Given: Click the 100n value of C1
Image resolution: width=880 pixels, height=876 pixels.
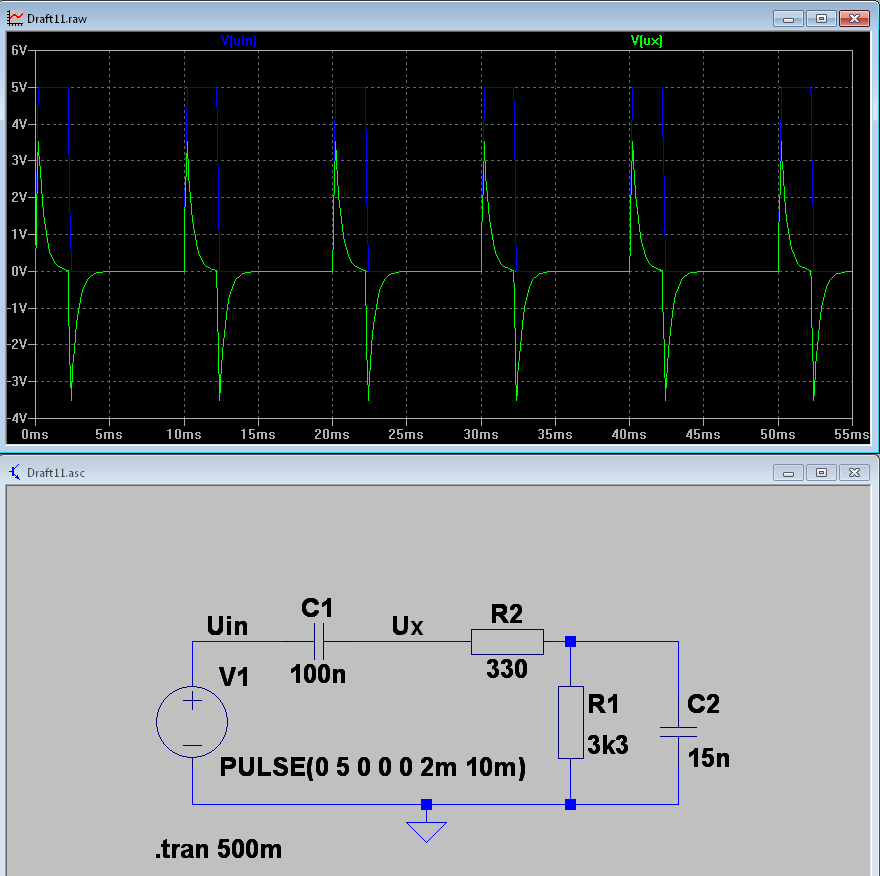Looking at the screenshot, I should click(x=318, y=673).
